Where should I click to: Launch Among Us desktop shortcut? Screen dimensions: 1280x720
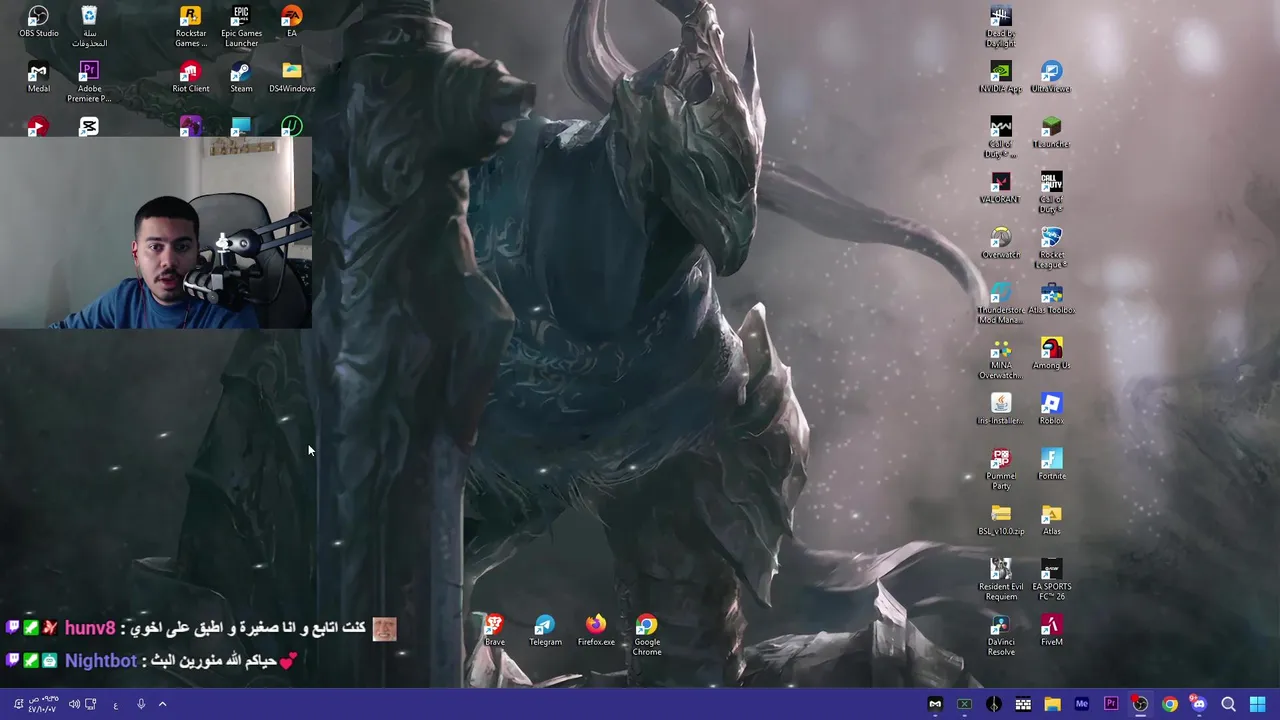(x=1050, y=353)
